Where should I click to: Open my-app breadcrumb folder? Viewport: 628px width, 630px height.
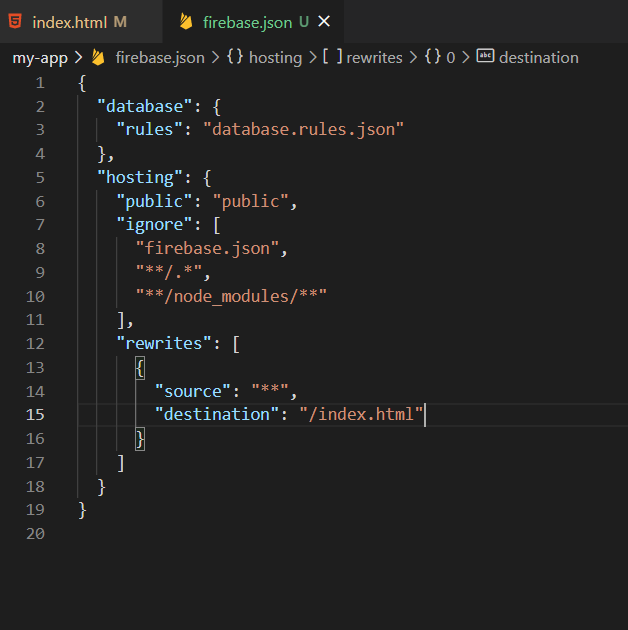click(40, 58)
